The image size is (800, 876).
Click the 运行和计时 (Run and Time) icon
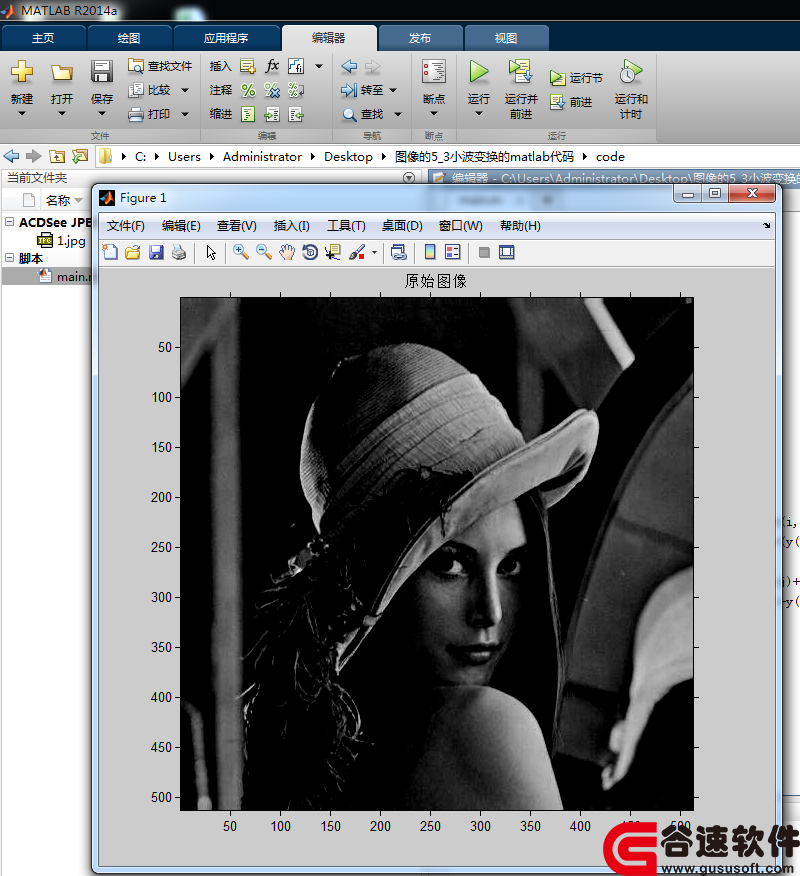click(x=631, y=72)
